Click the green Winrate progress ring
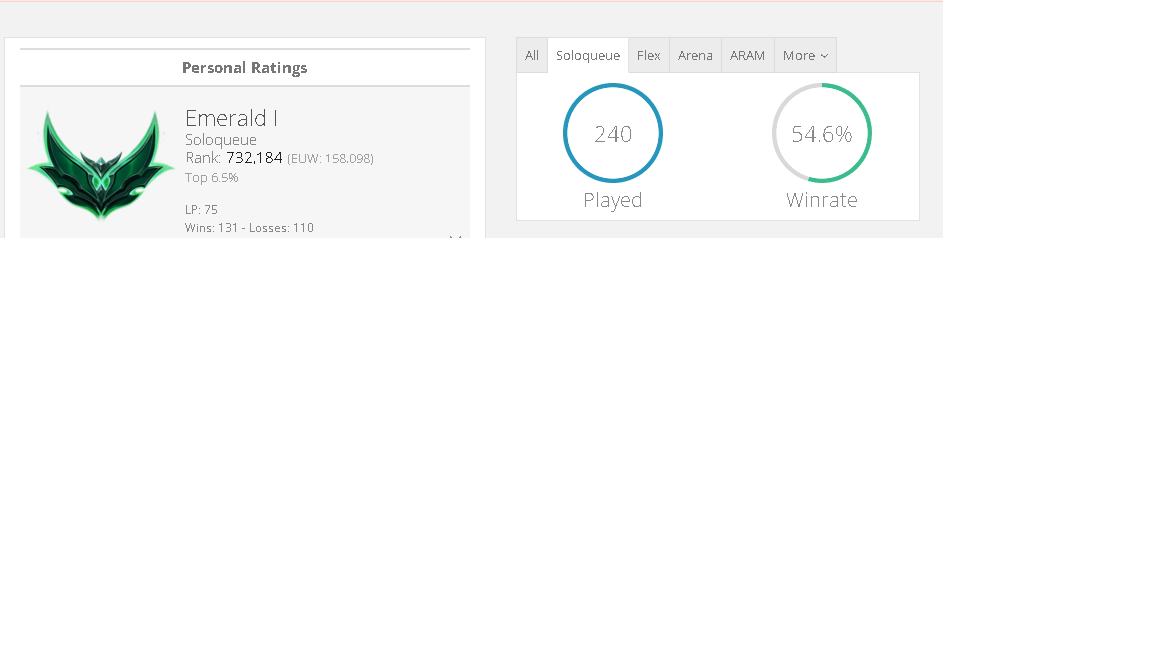 (821, 133)
